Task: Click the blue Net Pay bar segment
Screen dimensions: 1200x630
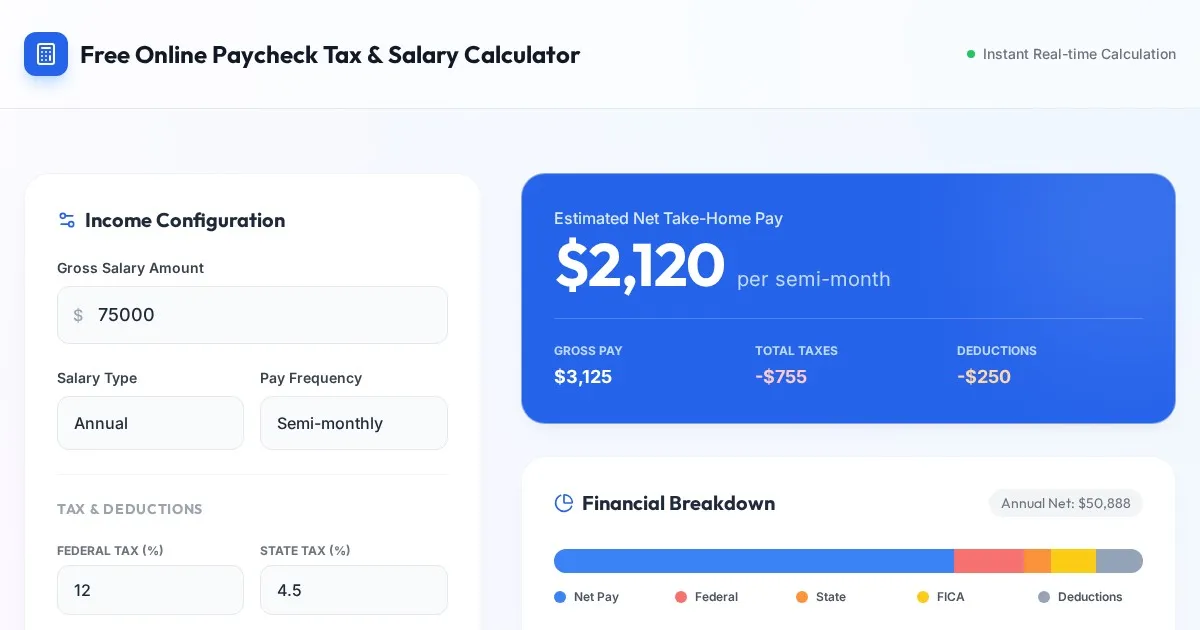Action: [x=753, y=561]
